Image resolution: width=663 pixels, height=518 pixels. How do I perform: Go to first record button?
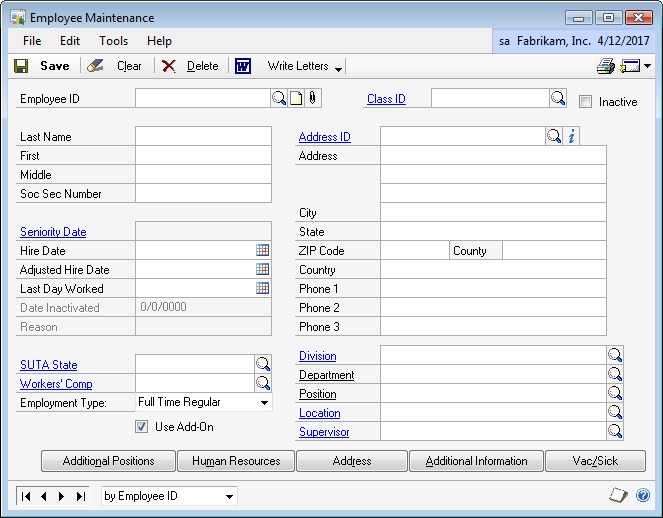click(25, 496)
